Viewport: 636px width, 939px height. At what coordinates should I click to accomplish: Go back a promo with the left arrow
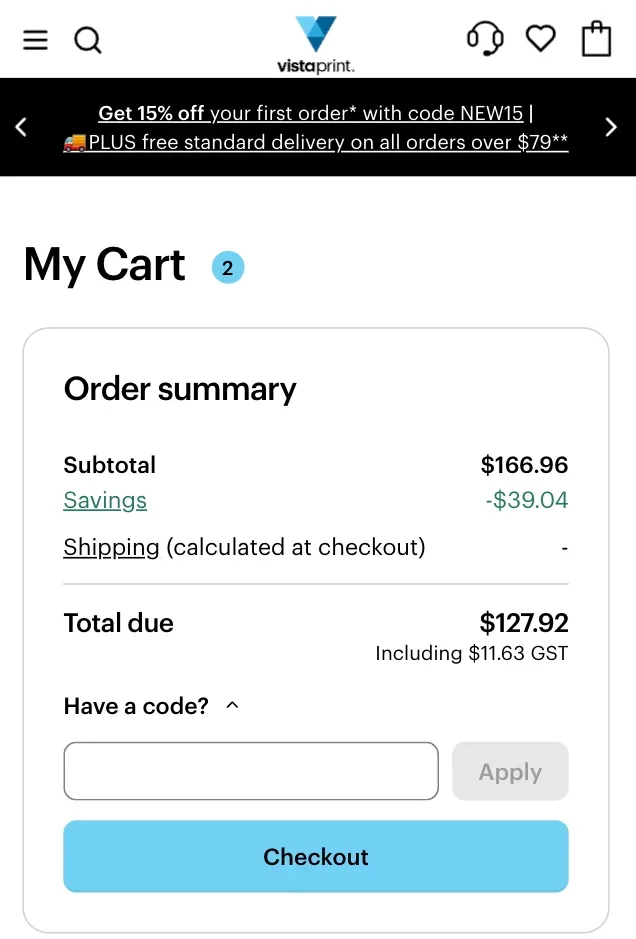(21, 127)
